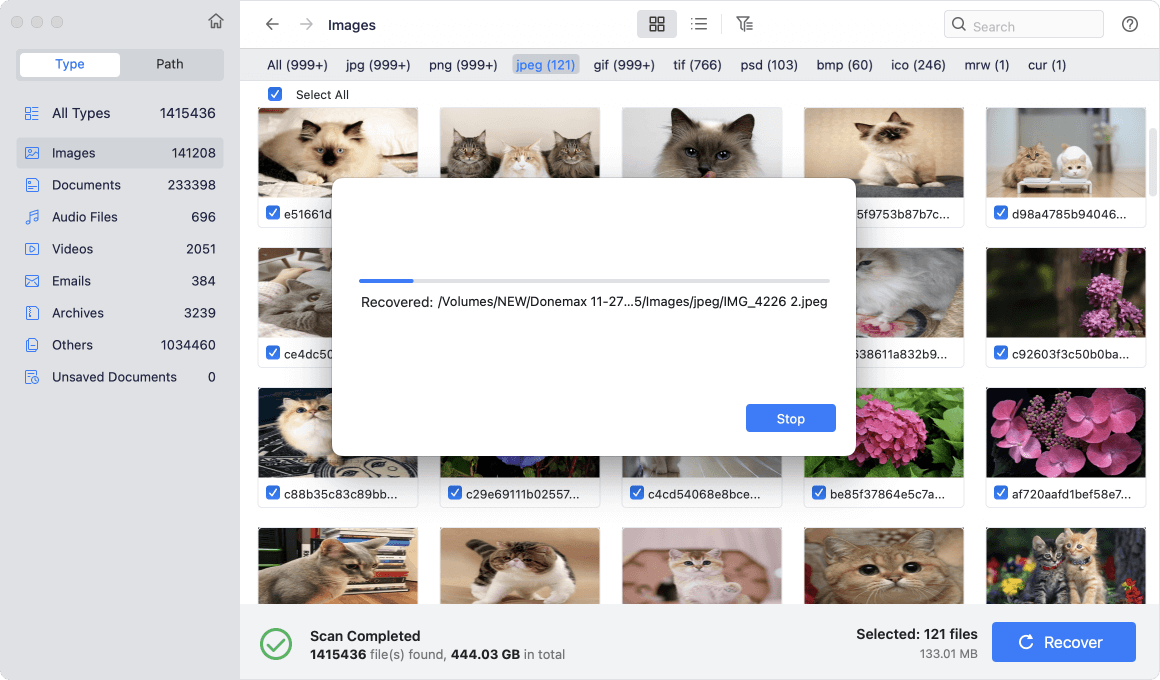This screenshot has width=1160, height=680.
Task: Stop the recovery process
Action: click(x=790, y=419)
